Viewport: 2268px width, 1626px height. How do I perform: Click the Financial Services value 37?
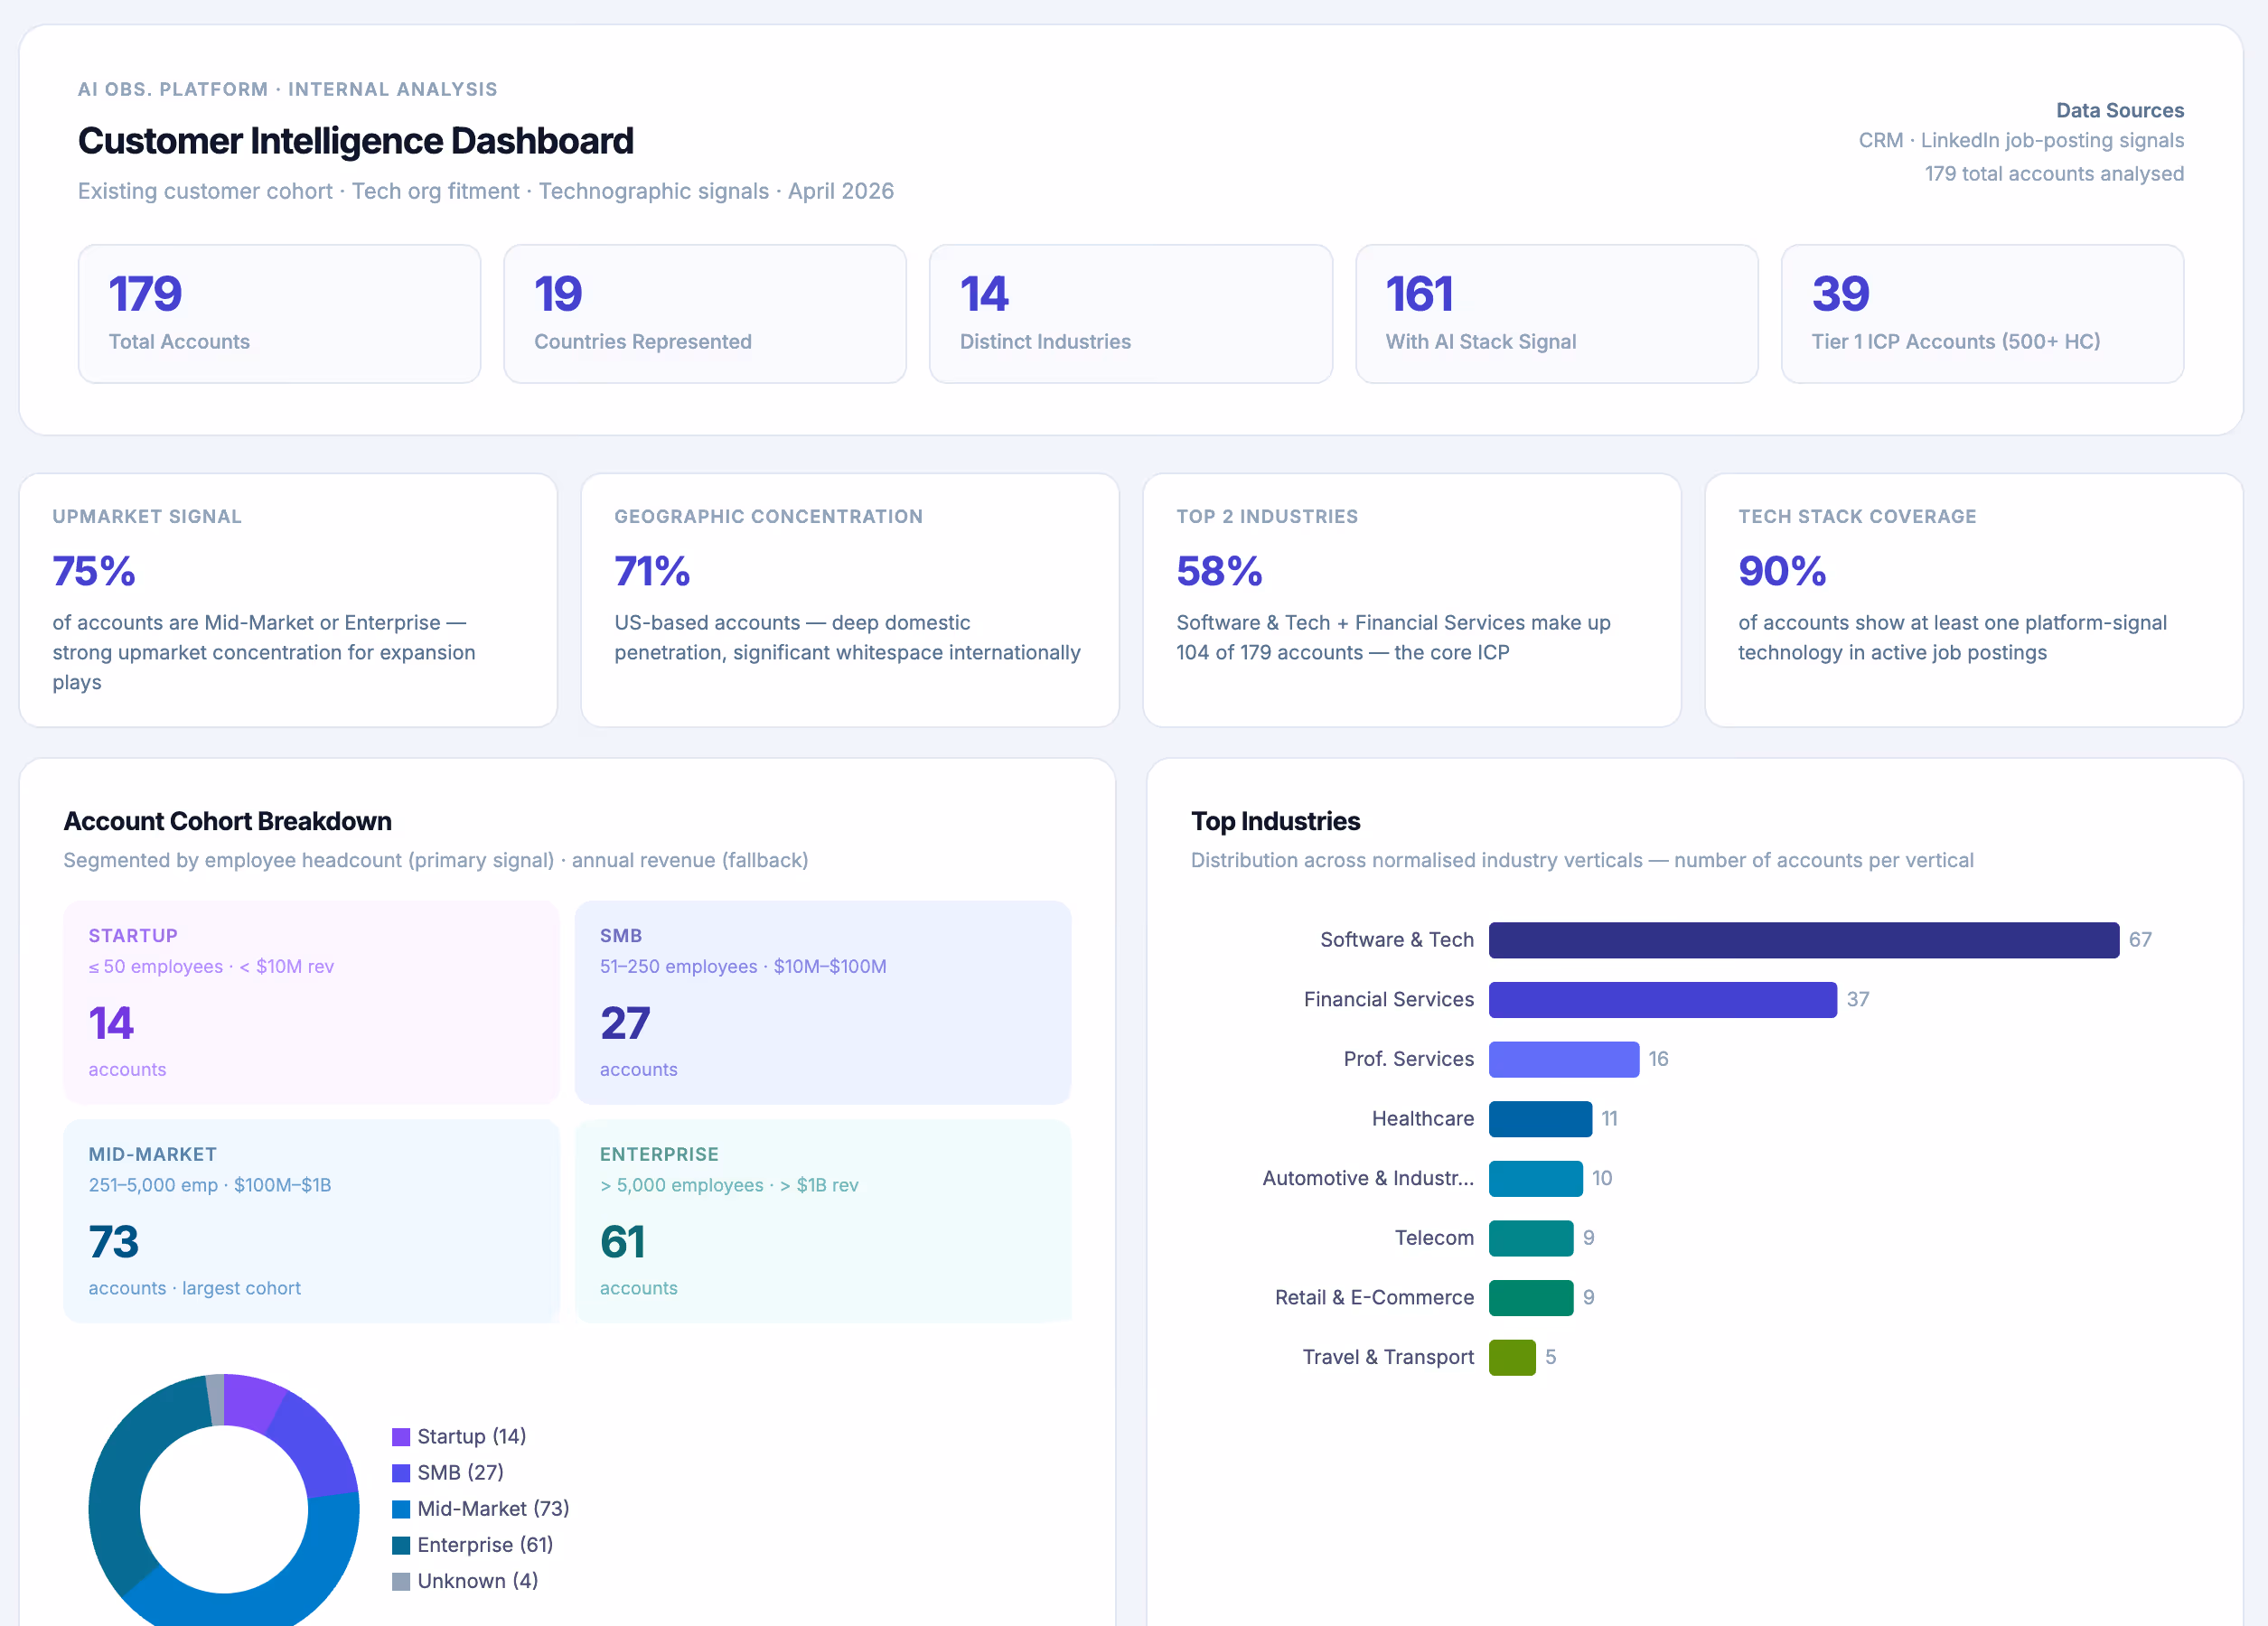pyautogui.click(x=1858, y=1000)
